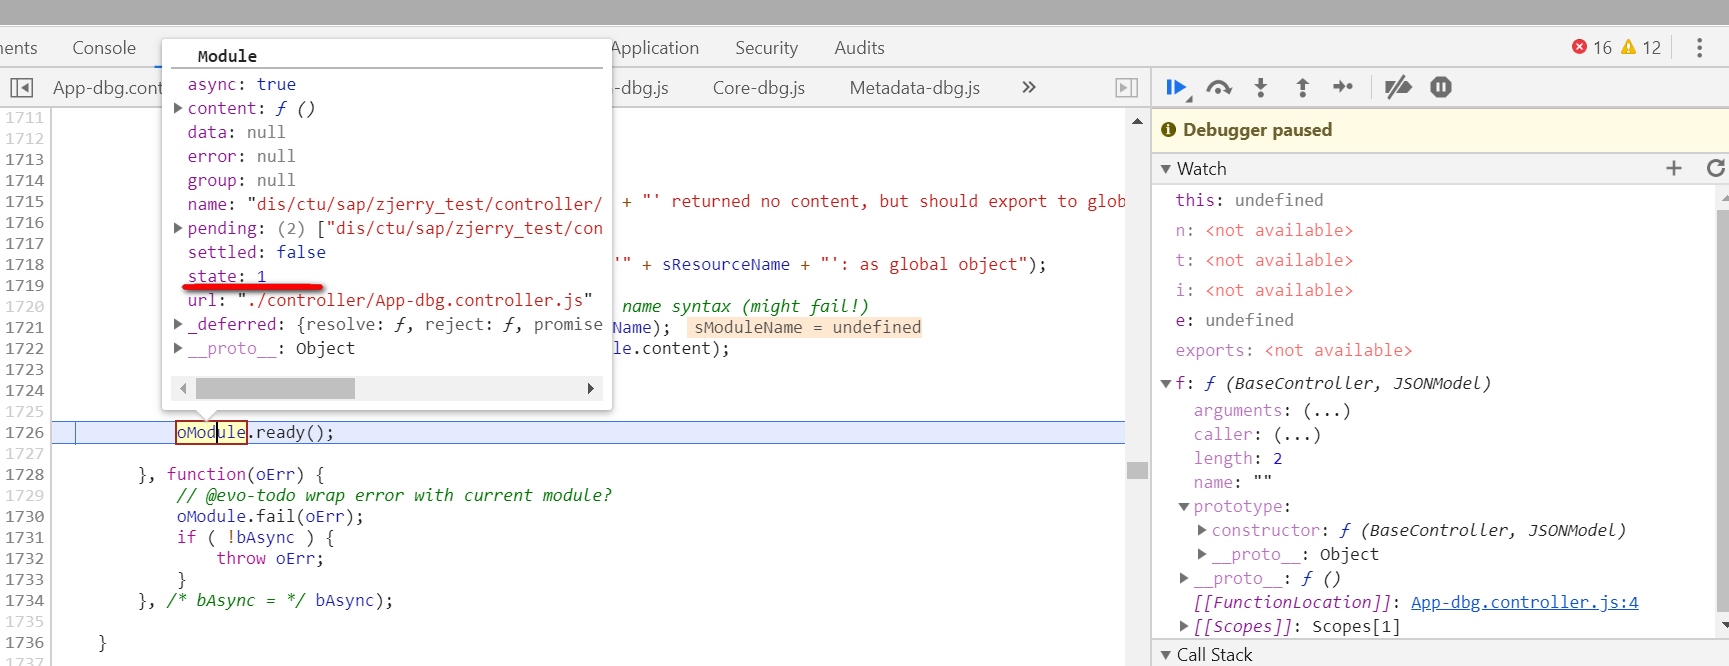Step over next function call
The height and width of the screenshot is (666, 1729).
tap(1219, 88)
